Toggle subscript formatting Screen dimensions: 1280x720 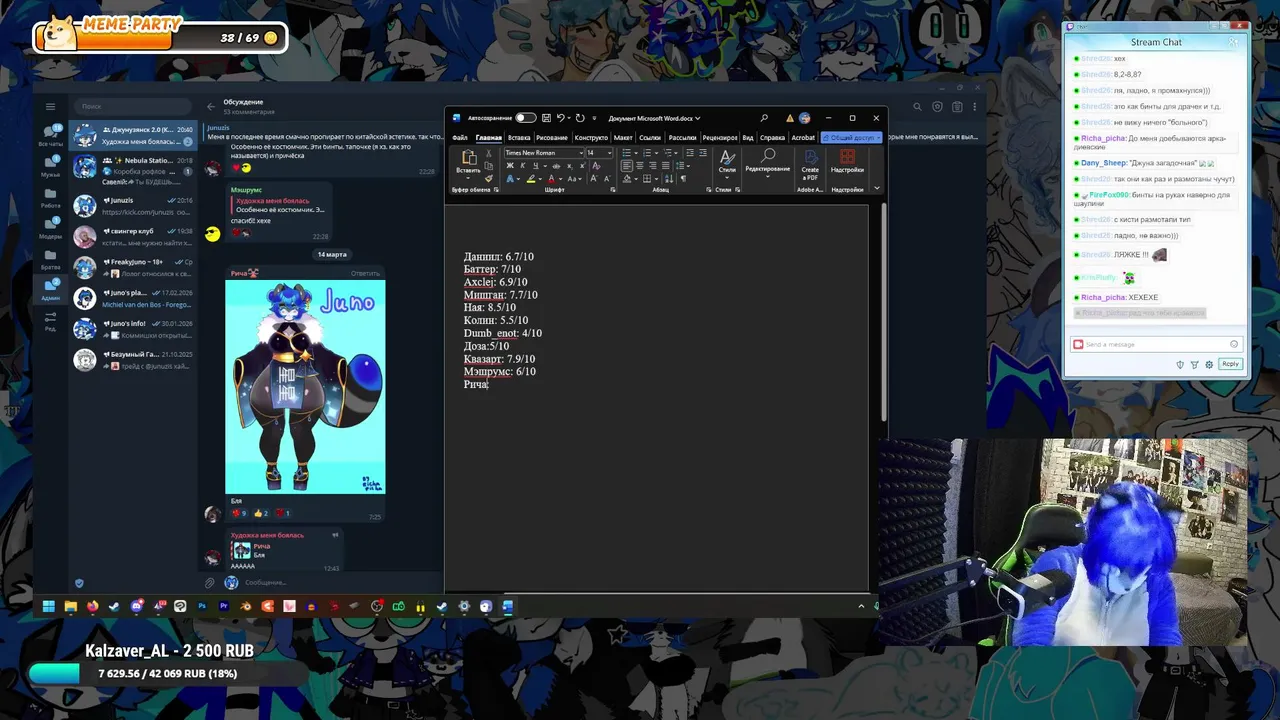pos(569,166)
